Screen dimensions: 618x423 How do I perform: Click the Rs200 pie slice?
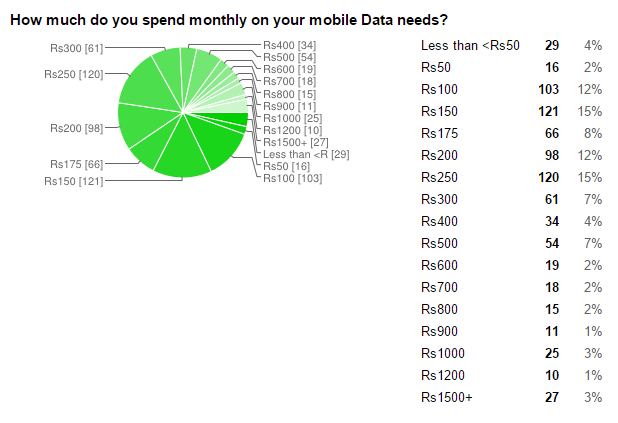click(x=144, y=122)
